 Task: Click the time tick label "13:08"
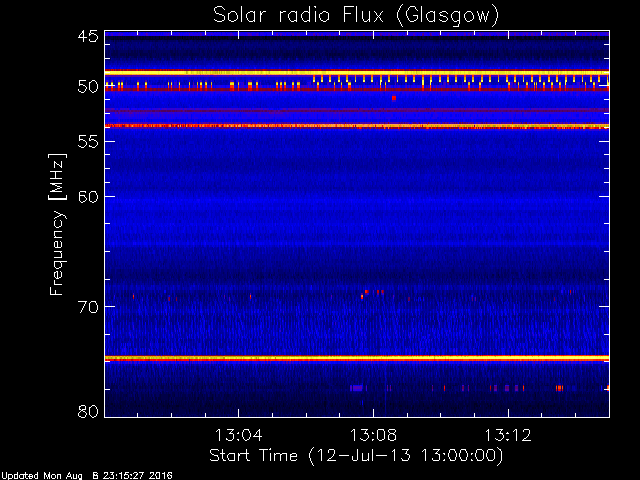tap(373, 435)
